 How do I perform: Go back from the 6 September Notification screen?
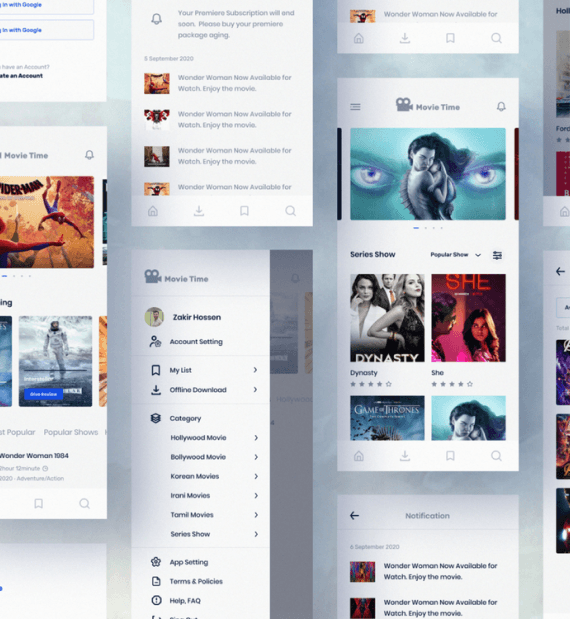click(354, 516)
